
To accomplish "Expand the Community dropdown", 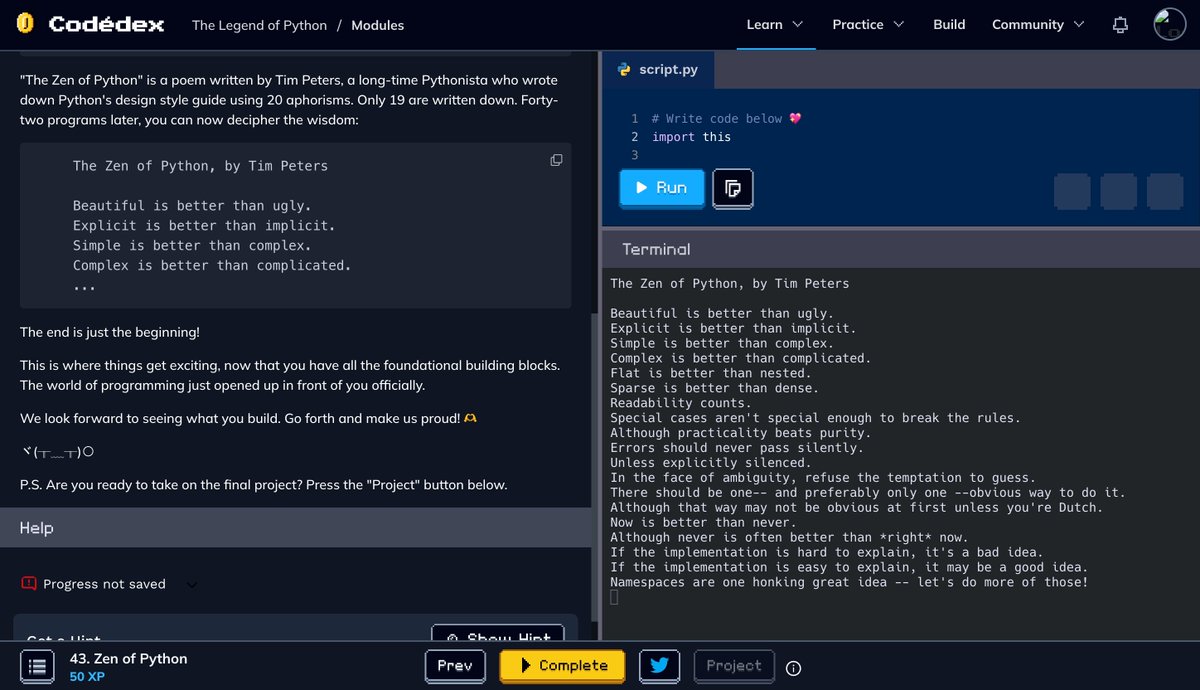I will coord(1037,24).
